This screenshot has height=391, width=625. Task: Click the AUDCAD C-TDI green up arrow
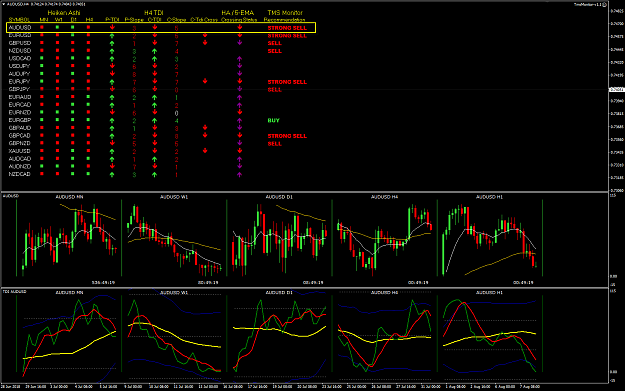pyautogui.click(x=155, y=159)
